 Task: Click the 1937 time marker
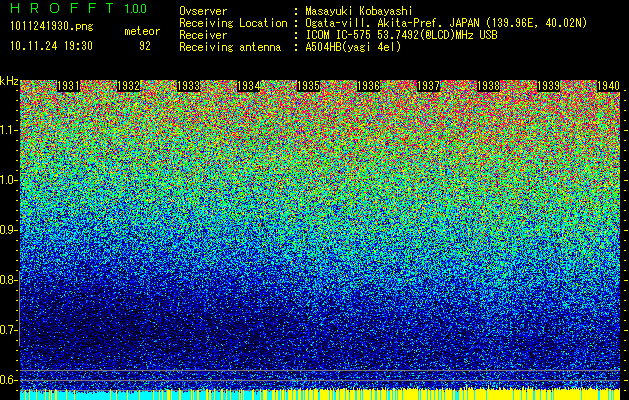tap(429, 86)
